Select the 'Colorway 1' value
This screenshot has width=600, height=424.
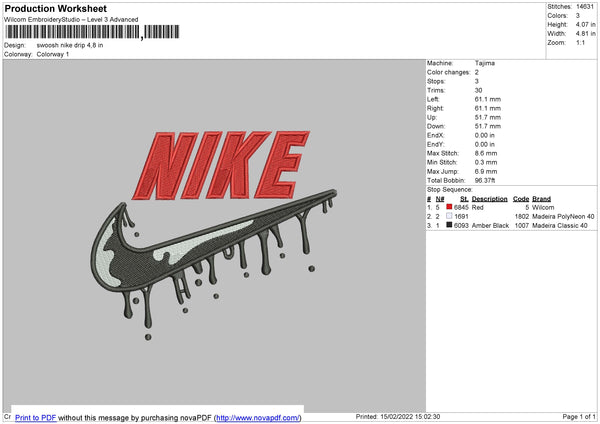pyautogui.click(x=53, y=54)
